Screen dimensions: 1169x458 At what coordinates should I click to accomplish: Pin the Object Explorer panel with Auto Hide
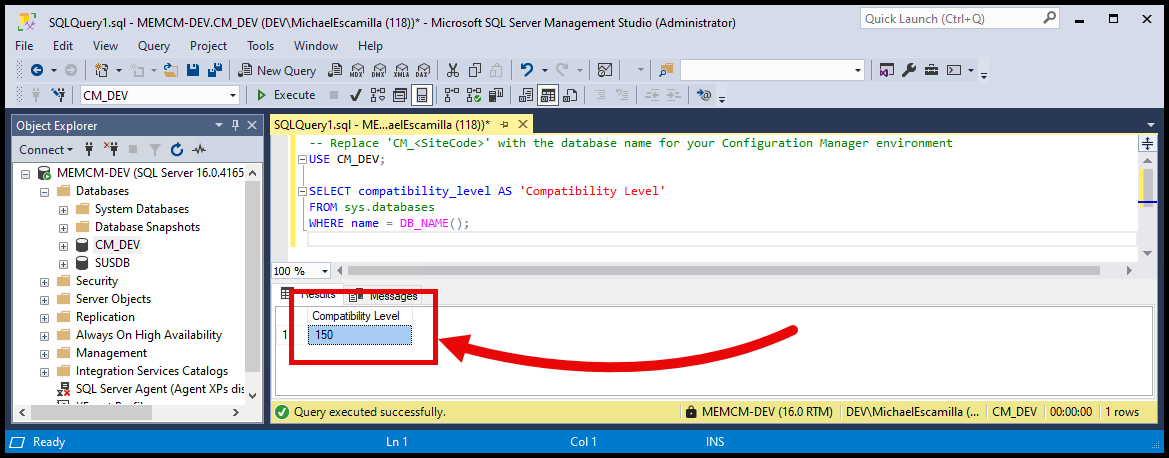point(236,125)
